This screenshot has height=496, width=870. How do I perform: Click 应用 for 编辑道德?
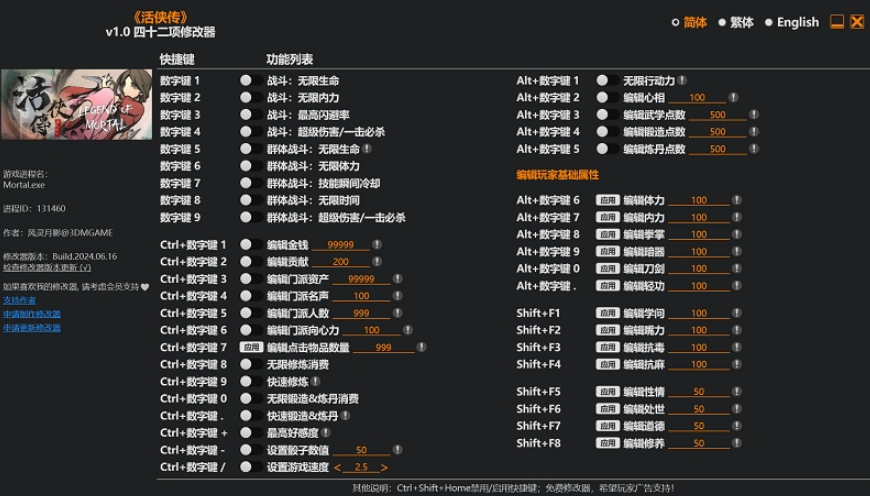click(607, 426)
